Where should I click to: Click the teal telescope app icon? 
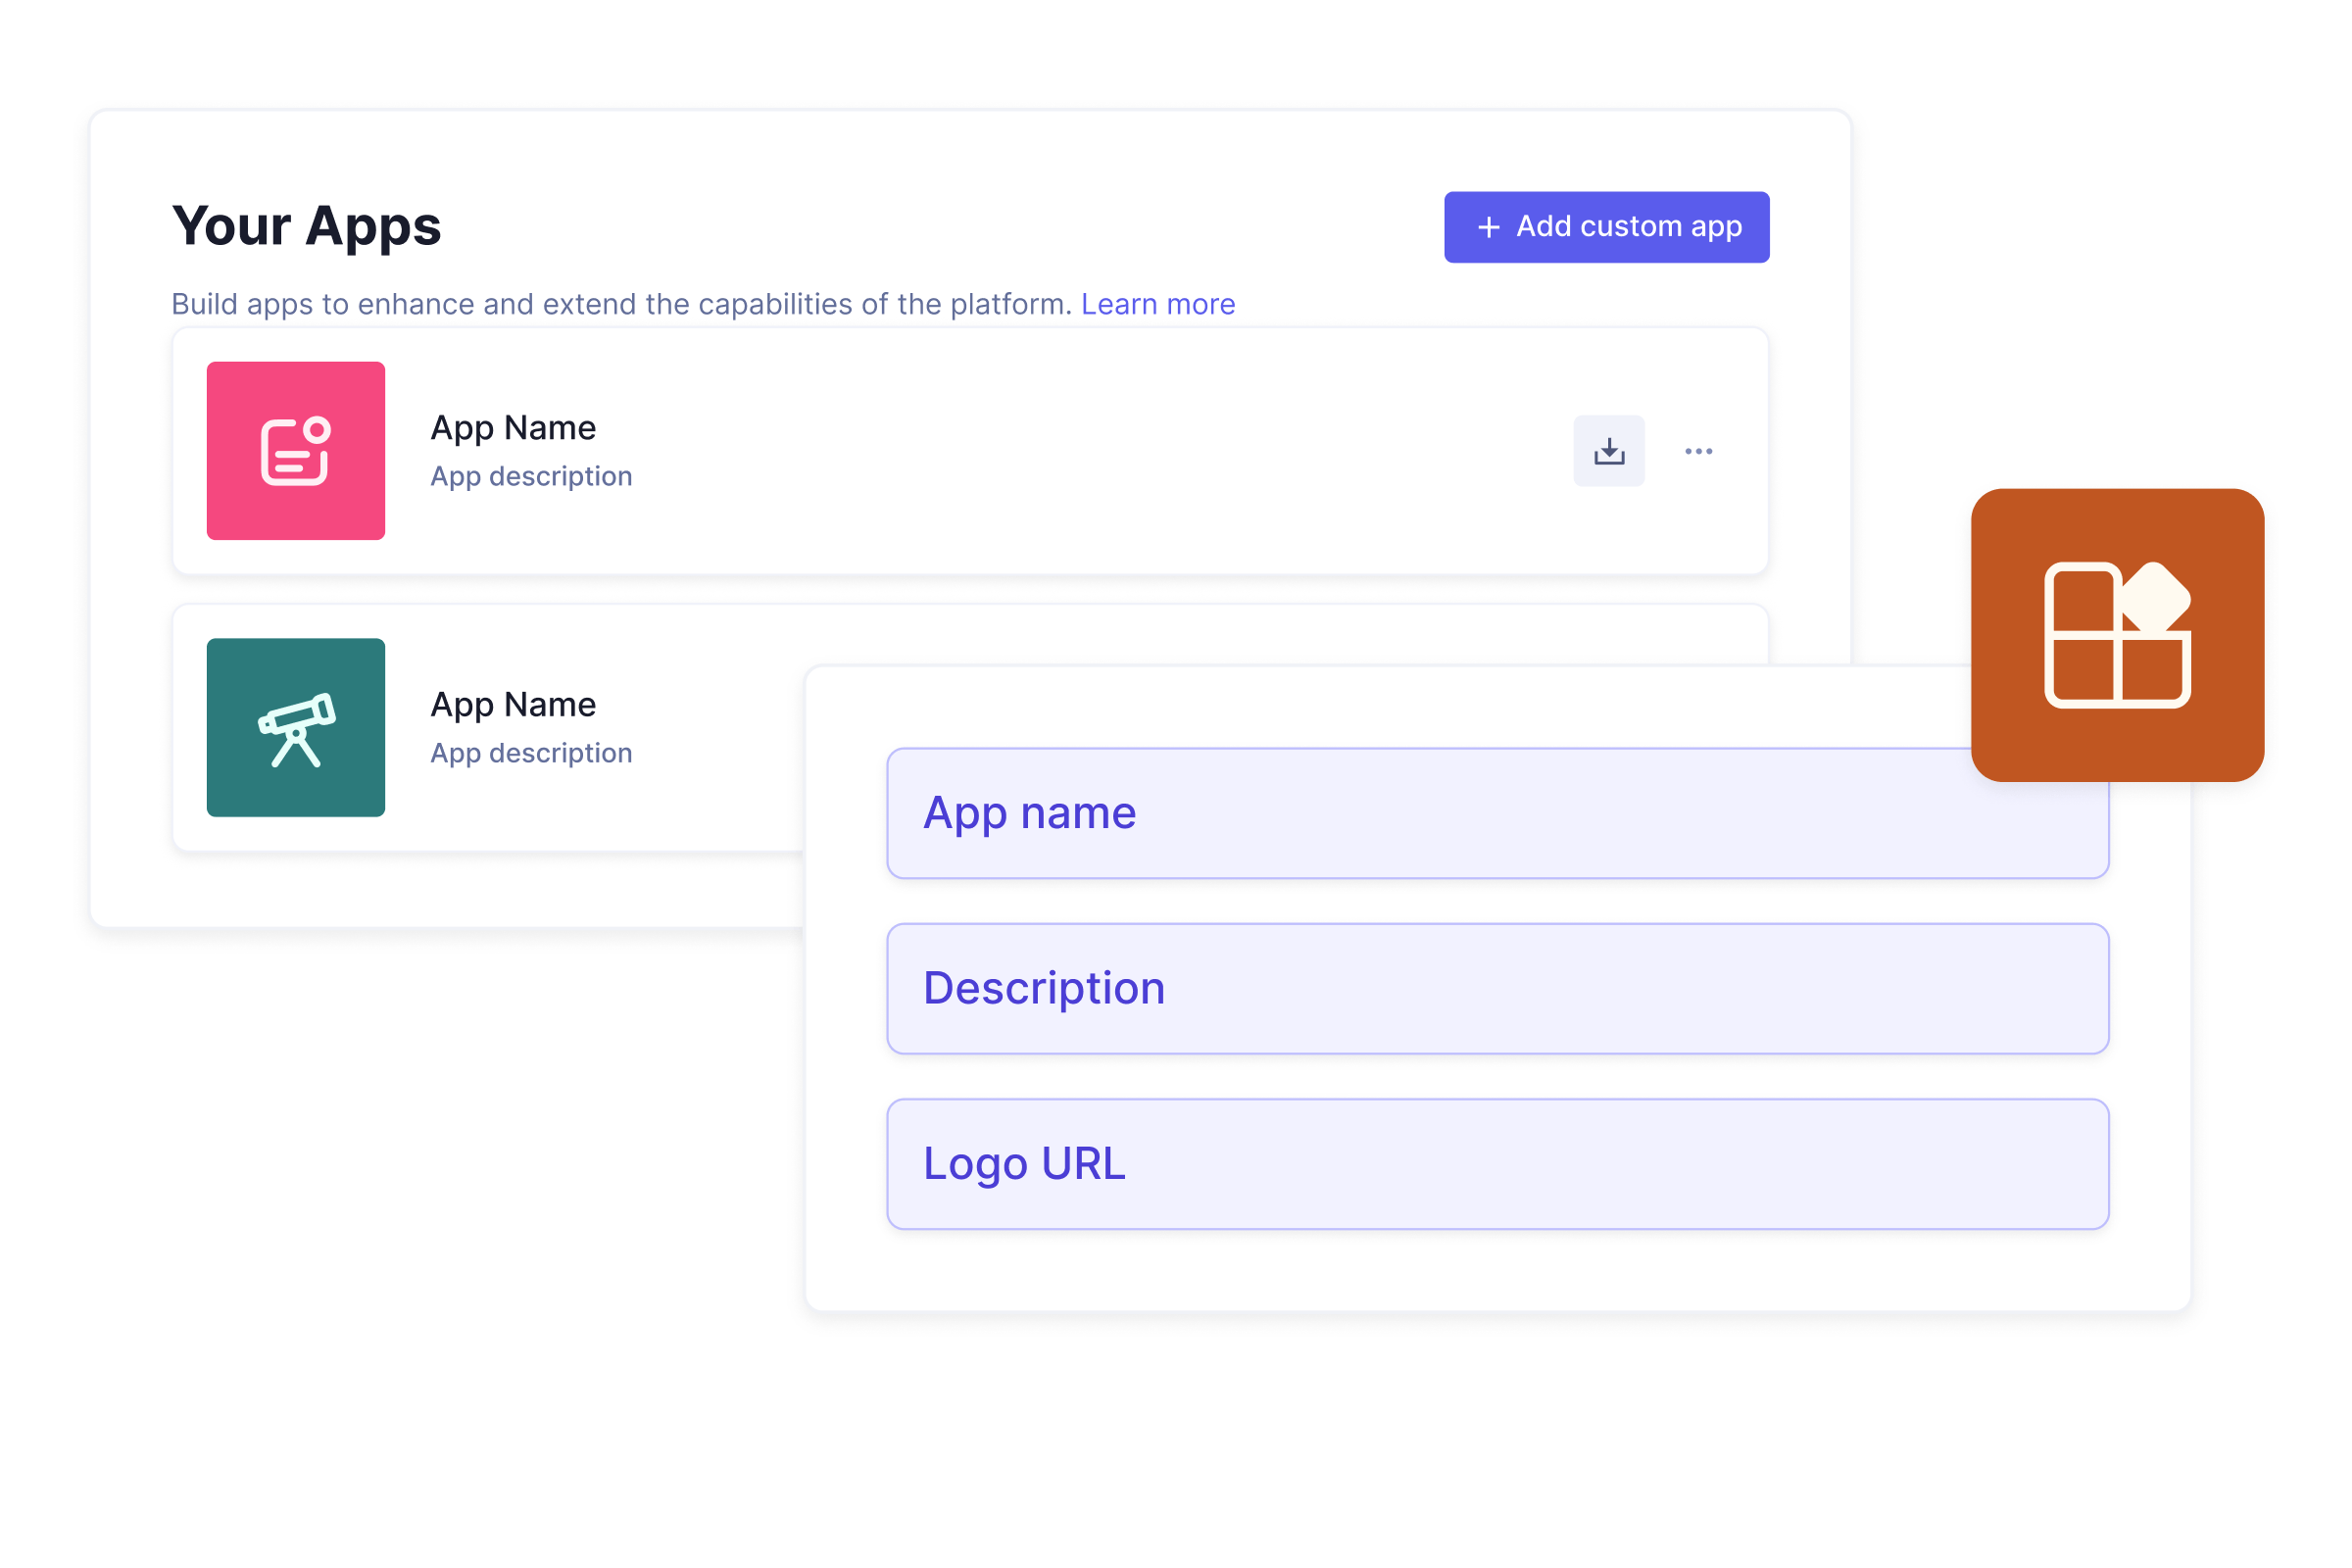(x=295, y=727)
